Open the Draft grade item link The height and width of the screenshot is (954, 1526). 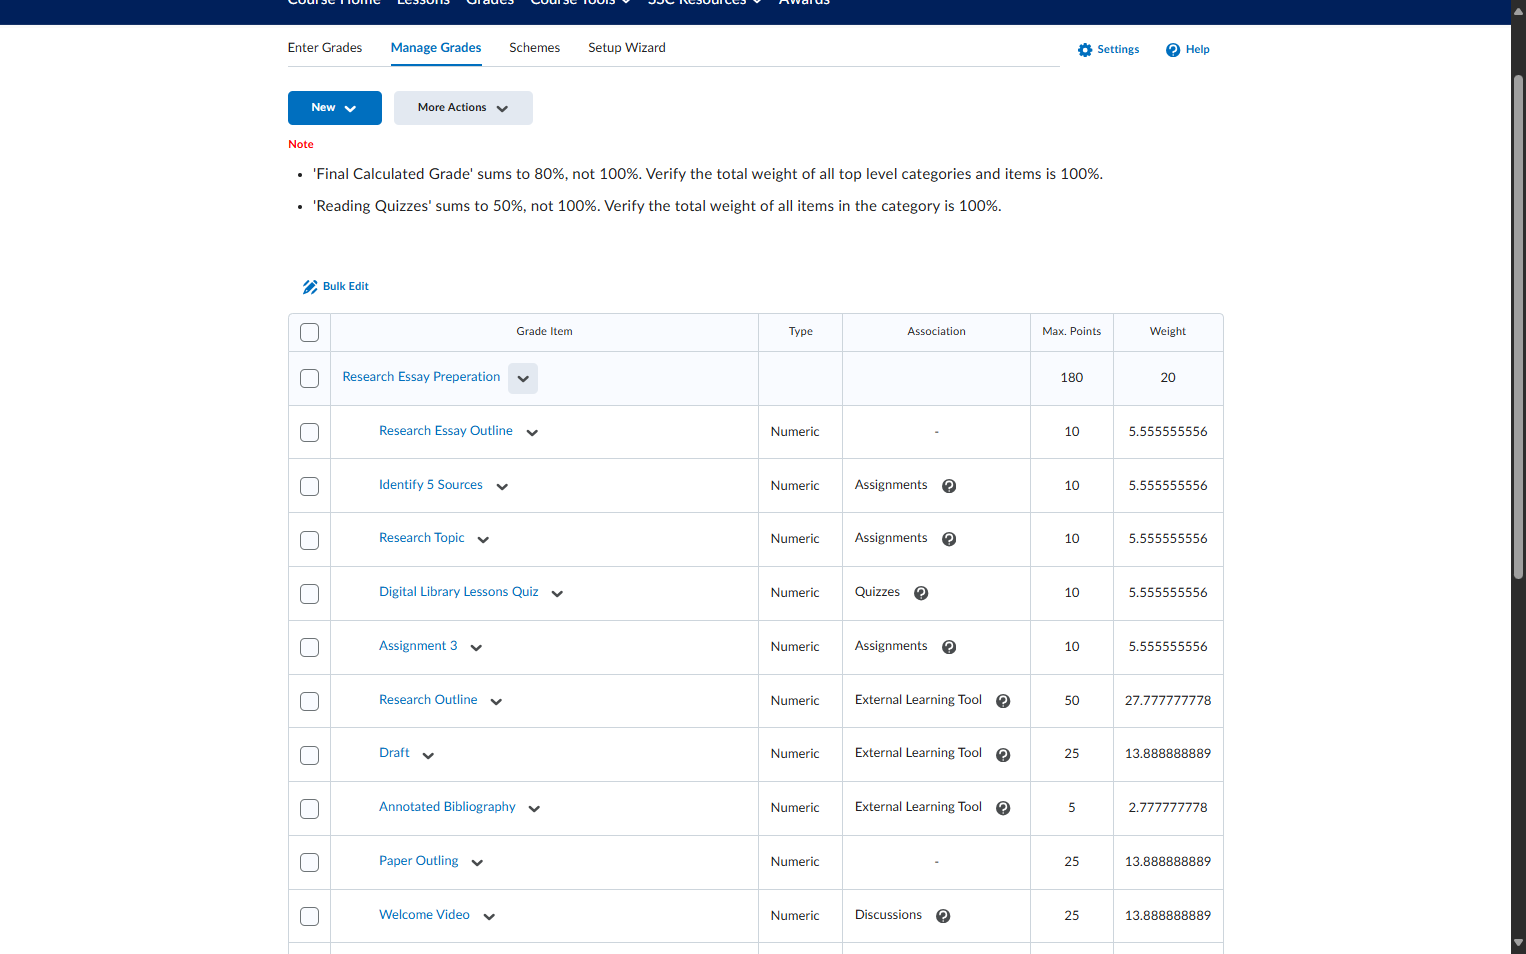(x=394, y=753)
